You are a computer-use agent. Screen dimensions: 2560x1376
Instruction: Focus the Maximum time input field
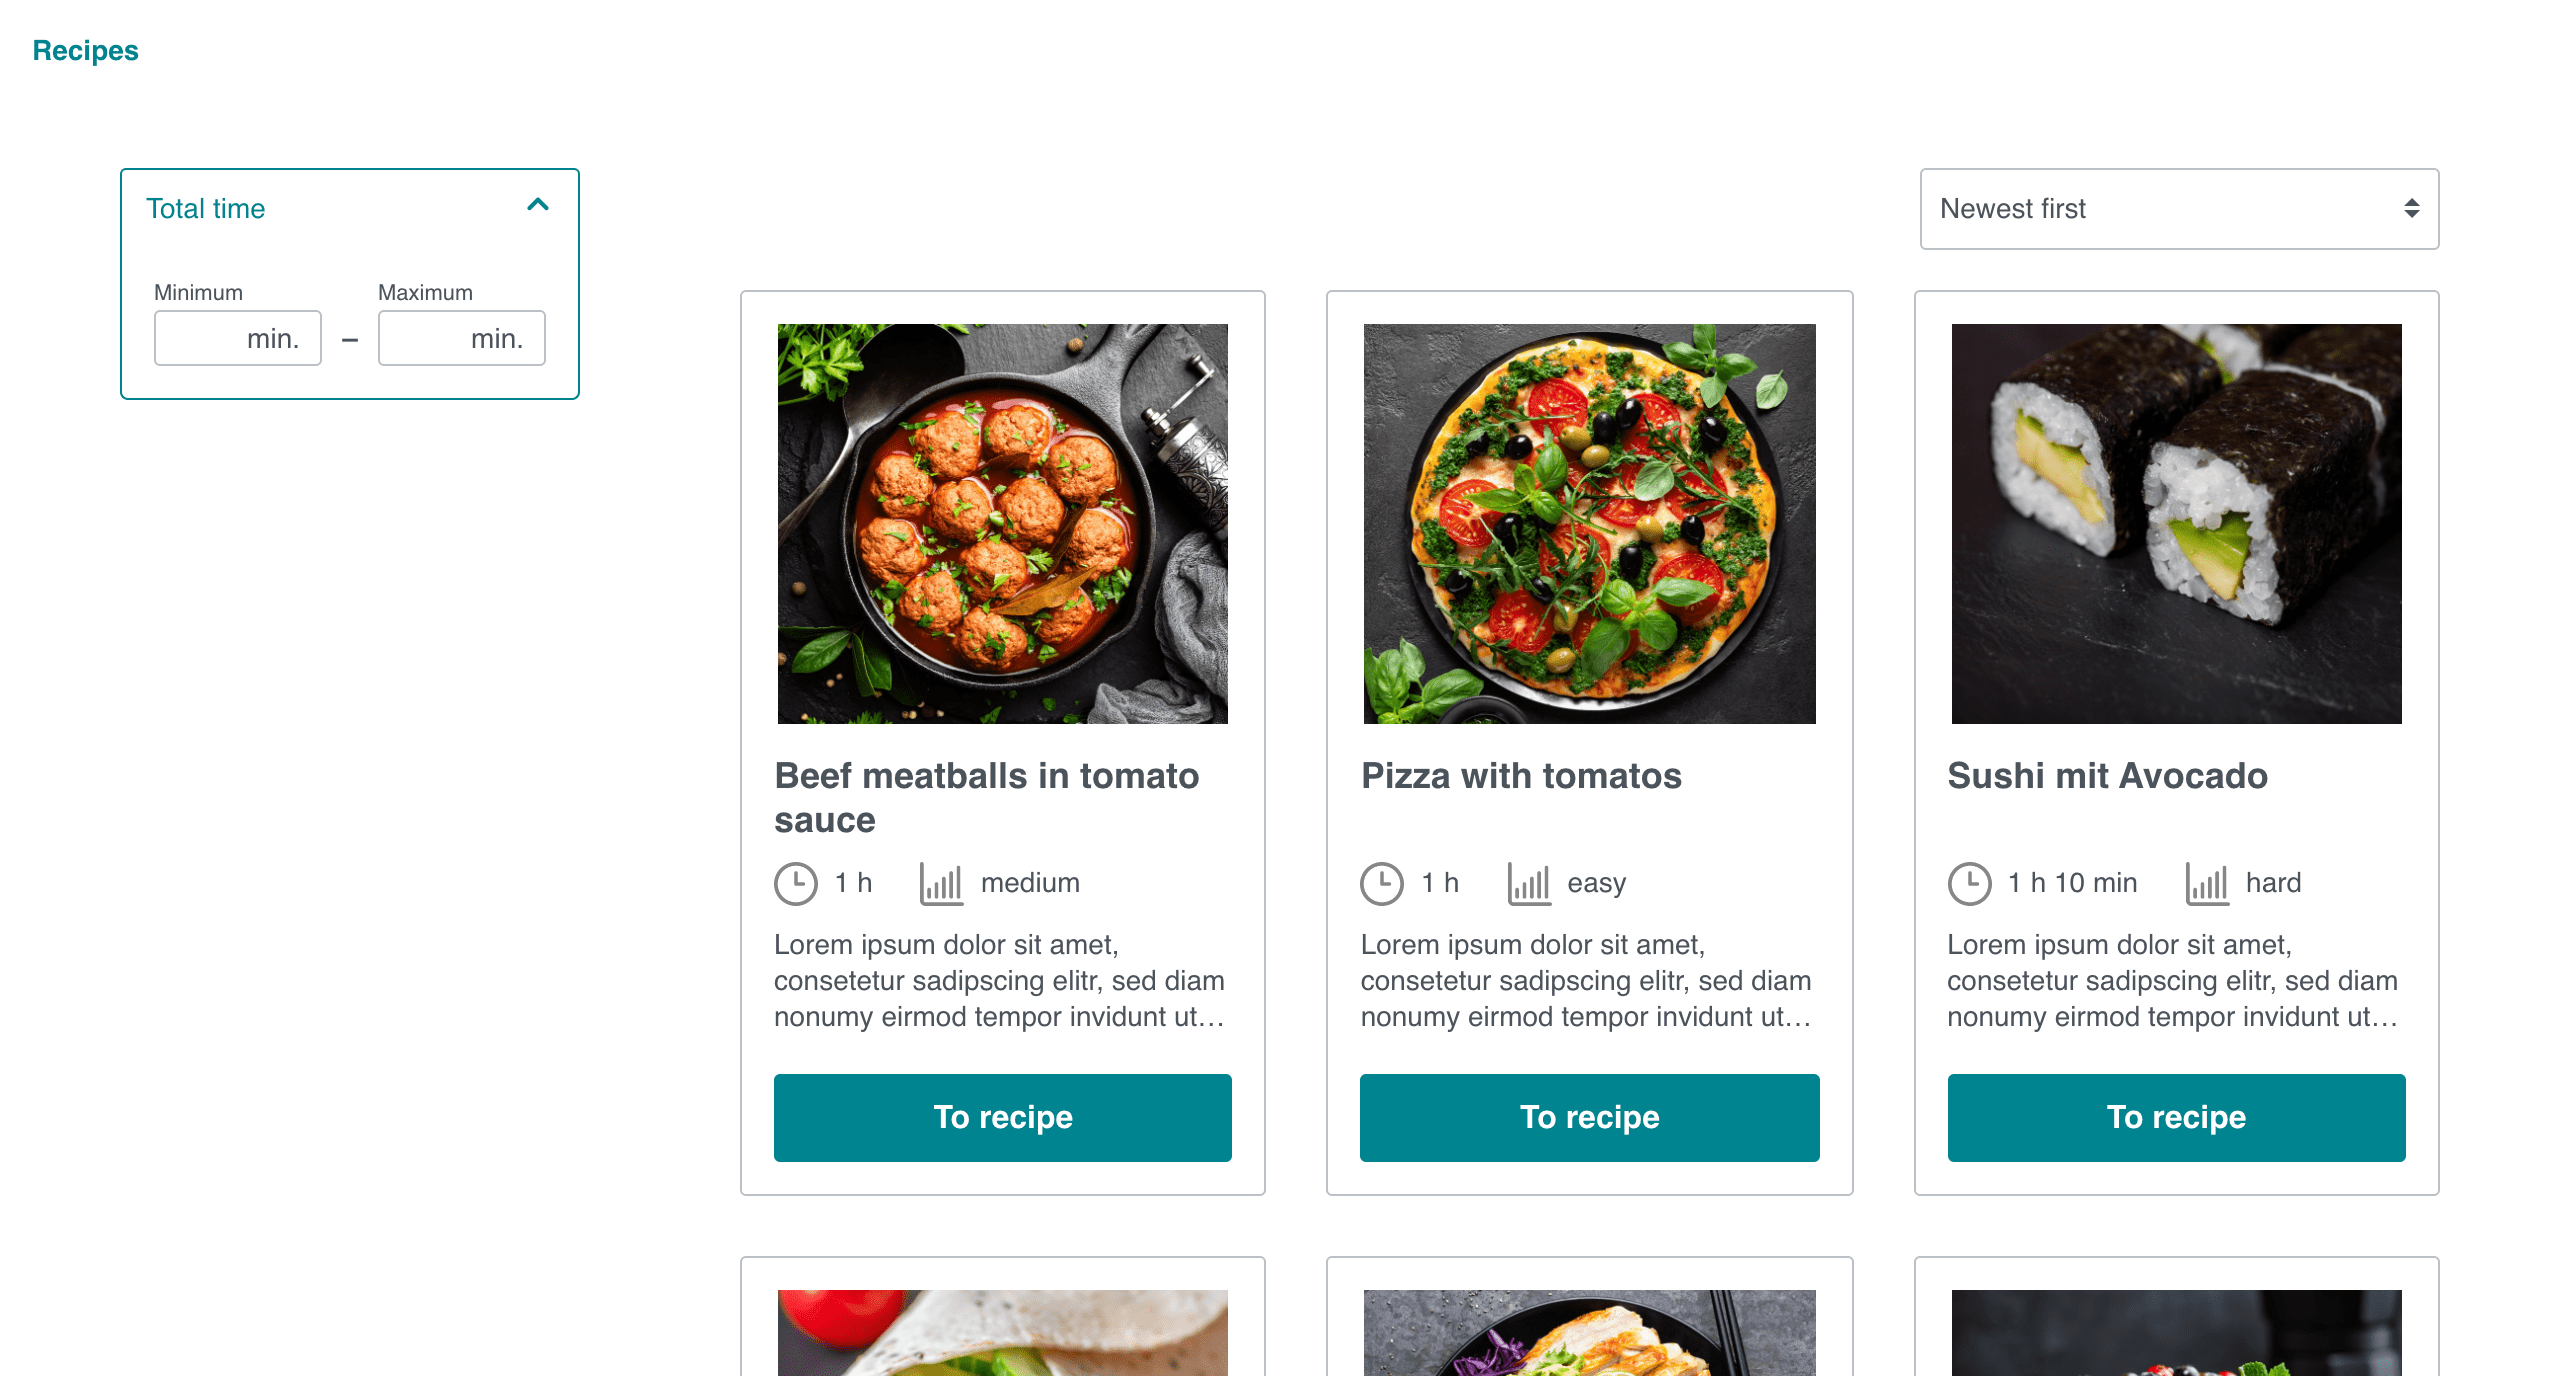(462, 339)
